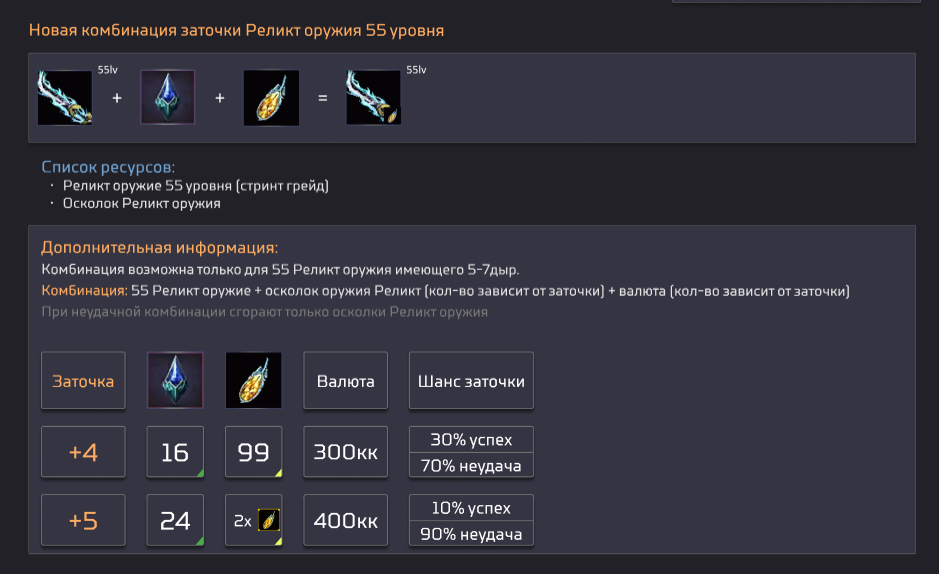Screen dimensions: 939x574
Task: Select the +4 enhancement cell
Action: 83,452
